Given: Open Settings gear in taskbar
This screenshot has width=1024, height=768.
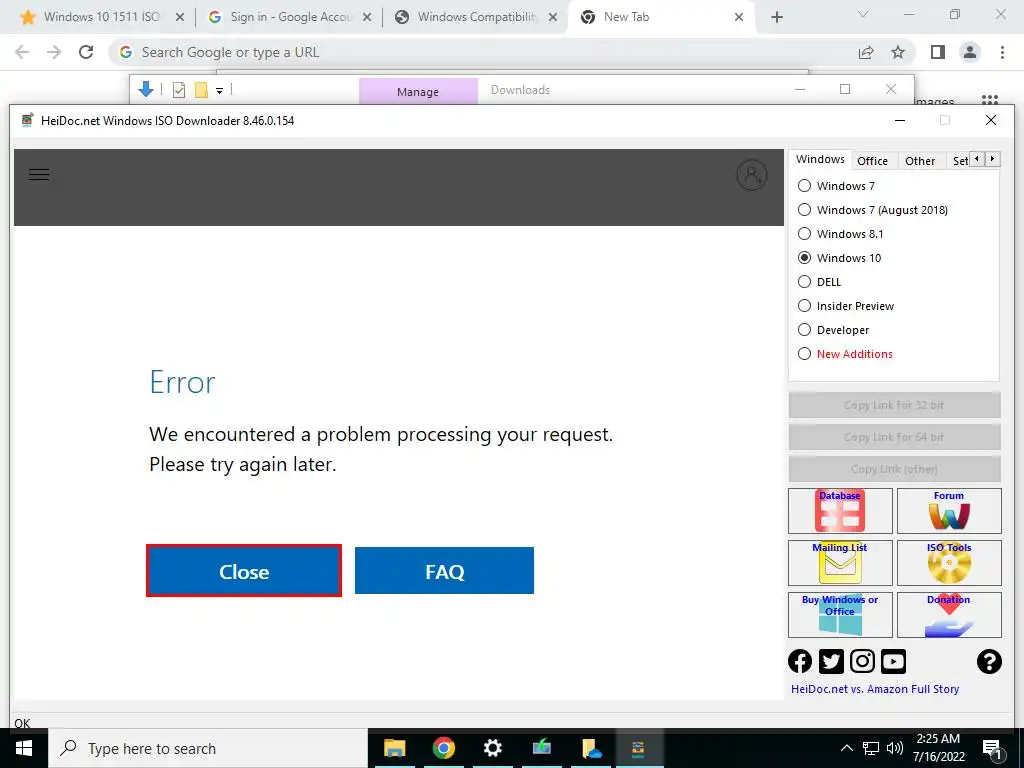Looking at the screenshot, I should (x=492, y=748).
